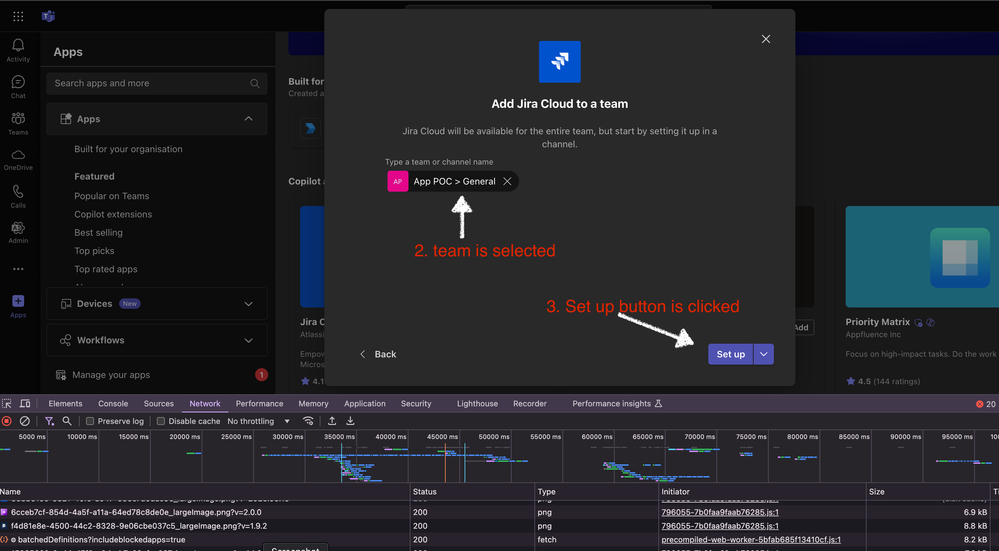Toggle the network filter funnel

[49, 421]
